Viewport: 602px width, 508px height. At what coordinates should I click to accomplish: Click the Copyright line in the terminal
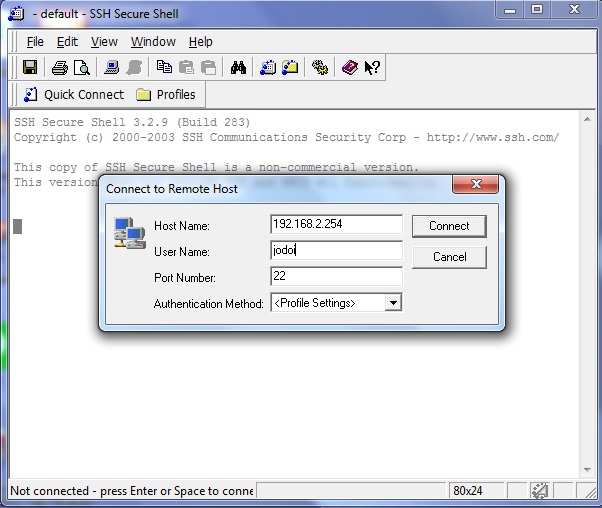point(286,137)
